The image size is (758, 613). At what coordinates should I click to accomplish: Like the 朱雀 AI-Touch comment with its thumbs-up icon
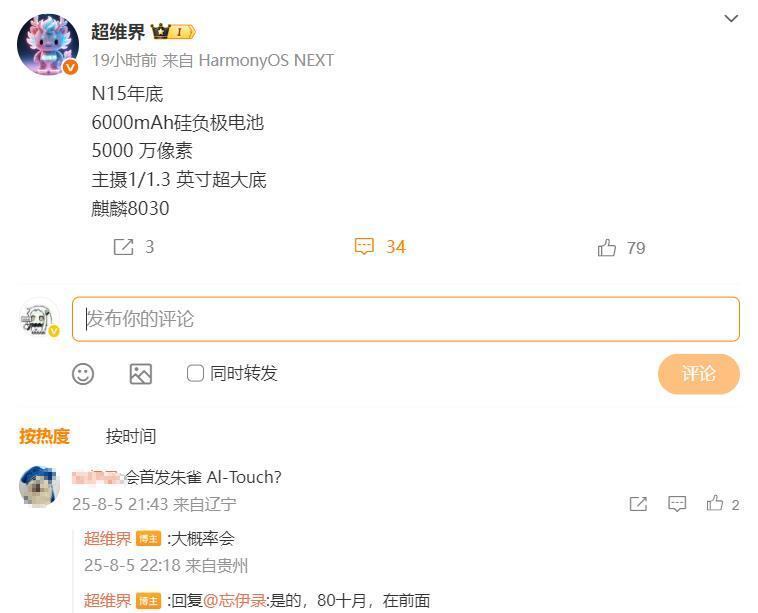coord(714,504)
